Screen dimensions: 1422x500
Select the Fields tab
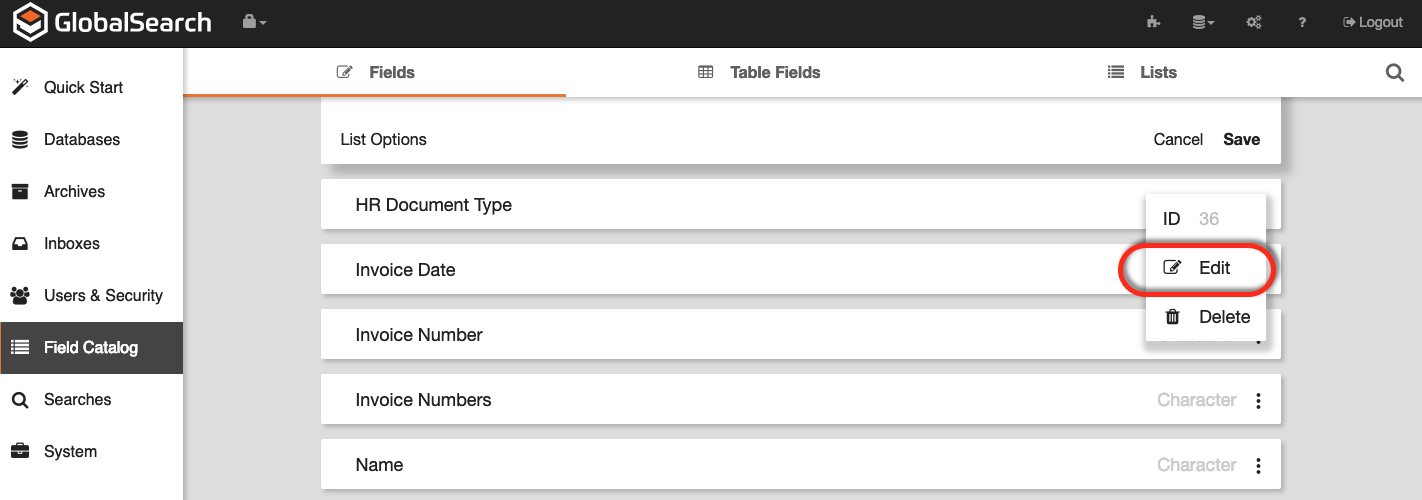pyautogui.click(x=376, y=73)
